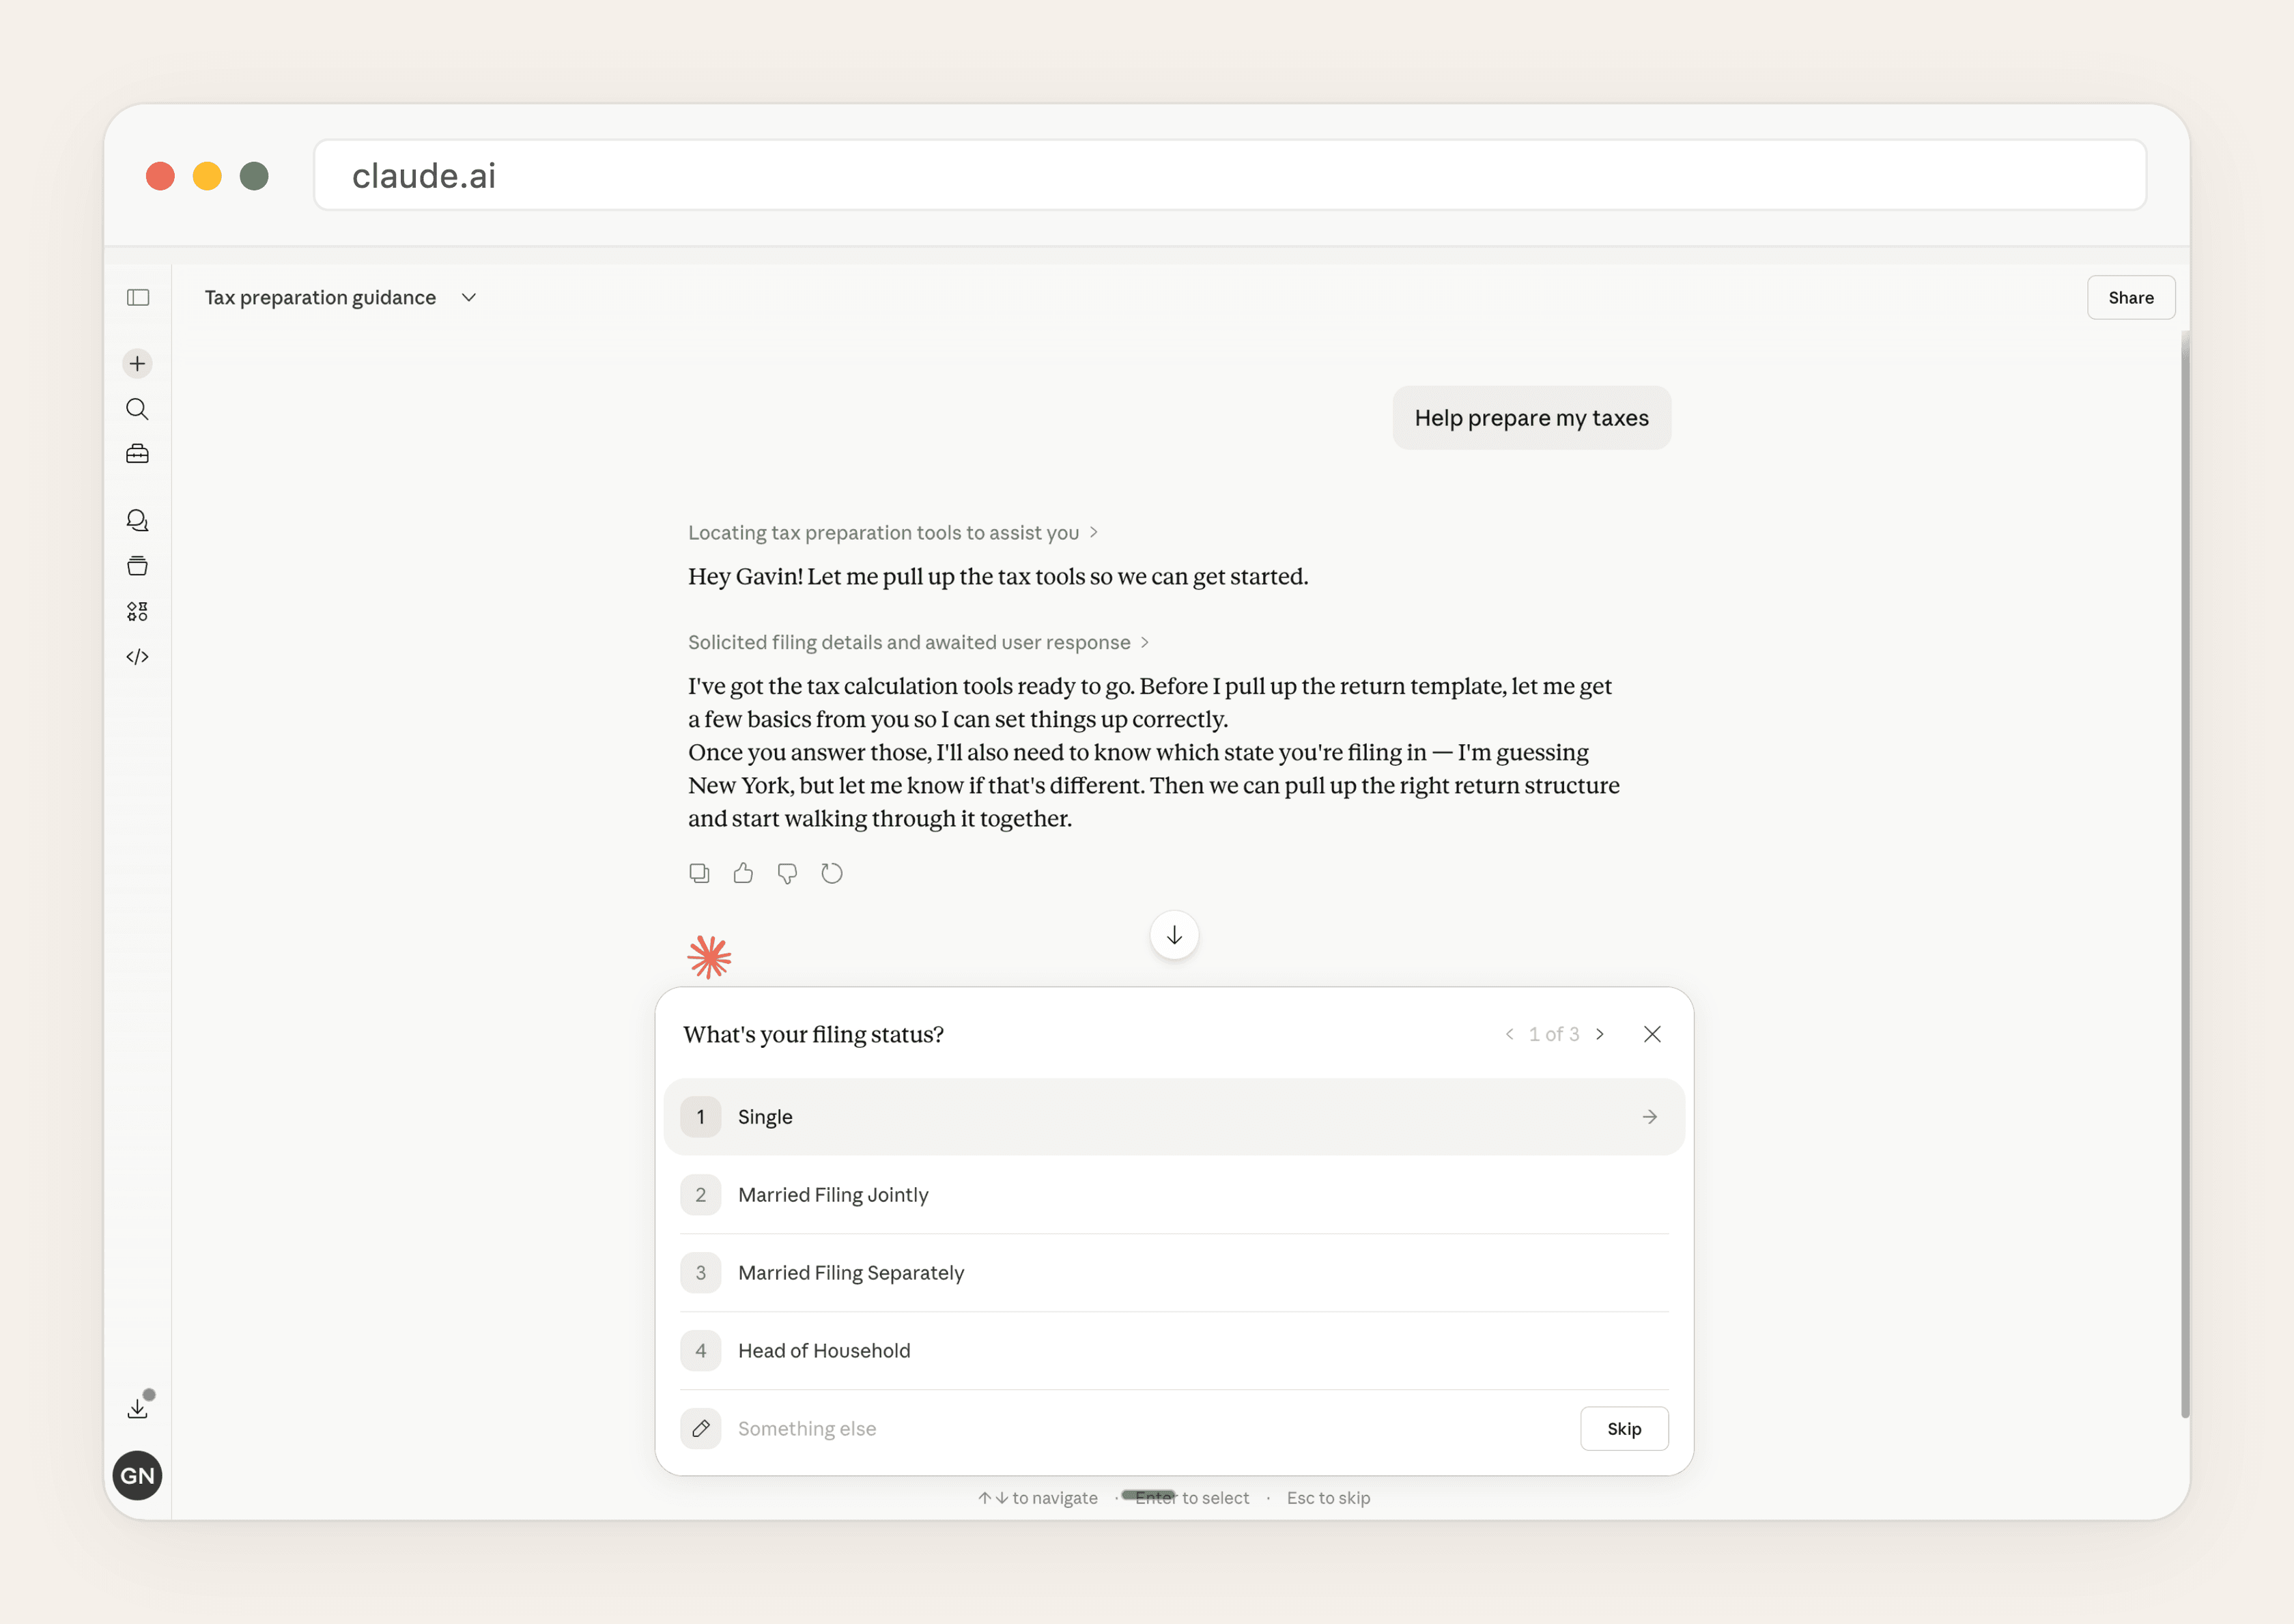Open the Tax preparation guidance dropdown

coord(468,297)
